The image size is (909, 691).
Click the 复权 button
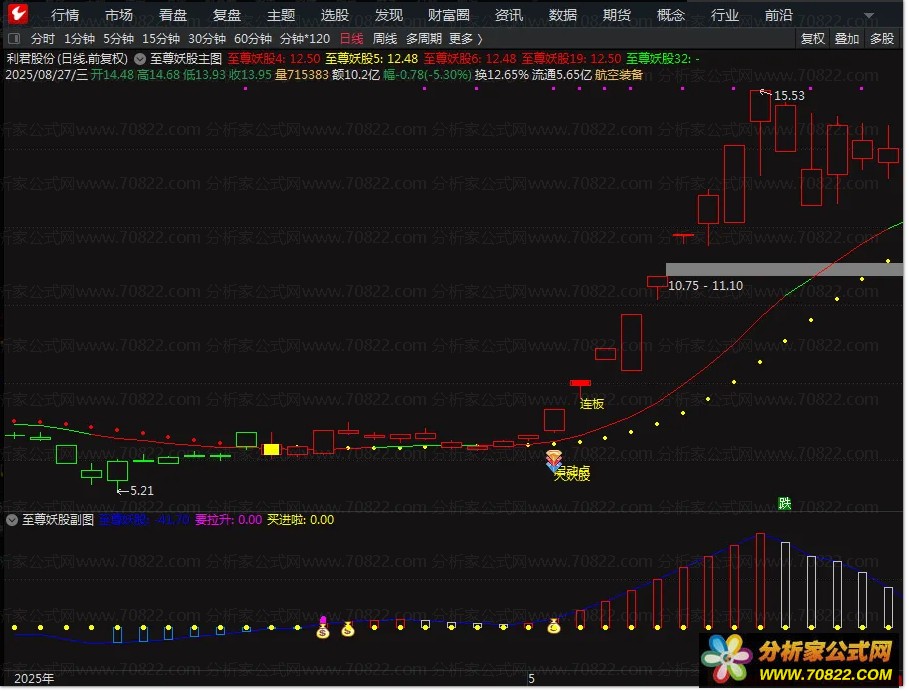(813, 39)
